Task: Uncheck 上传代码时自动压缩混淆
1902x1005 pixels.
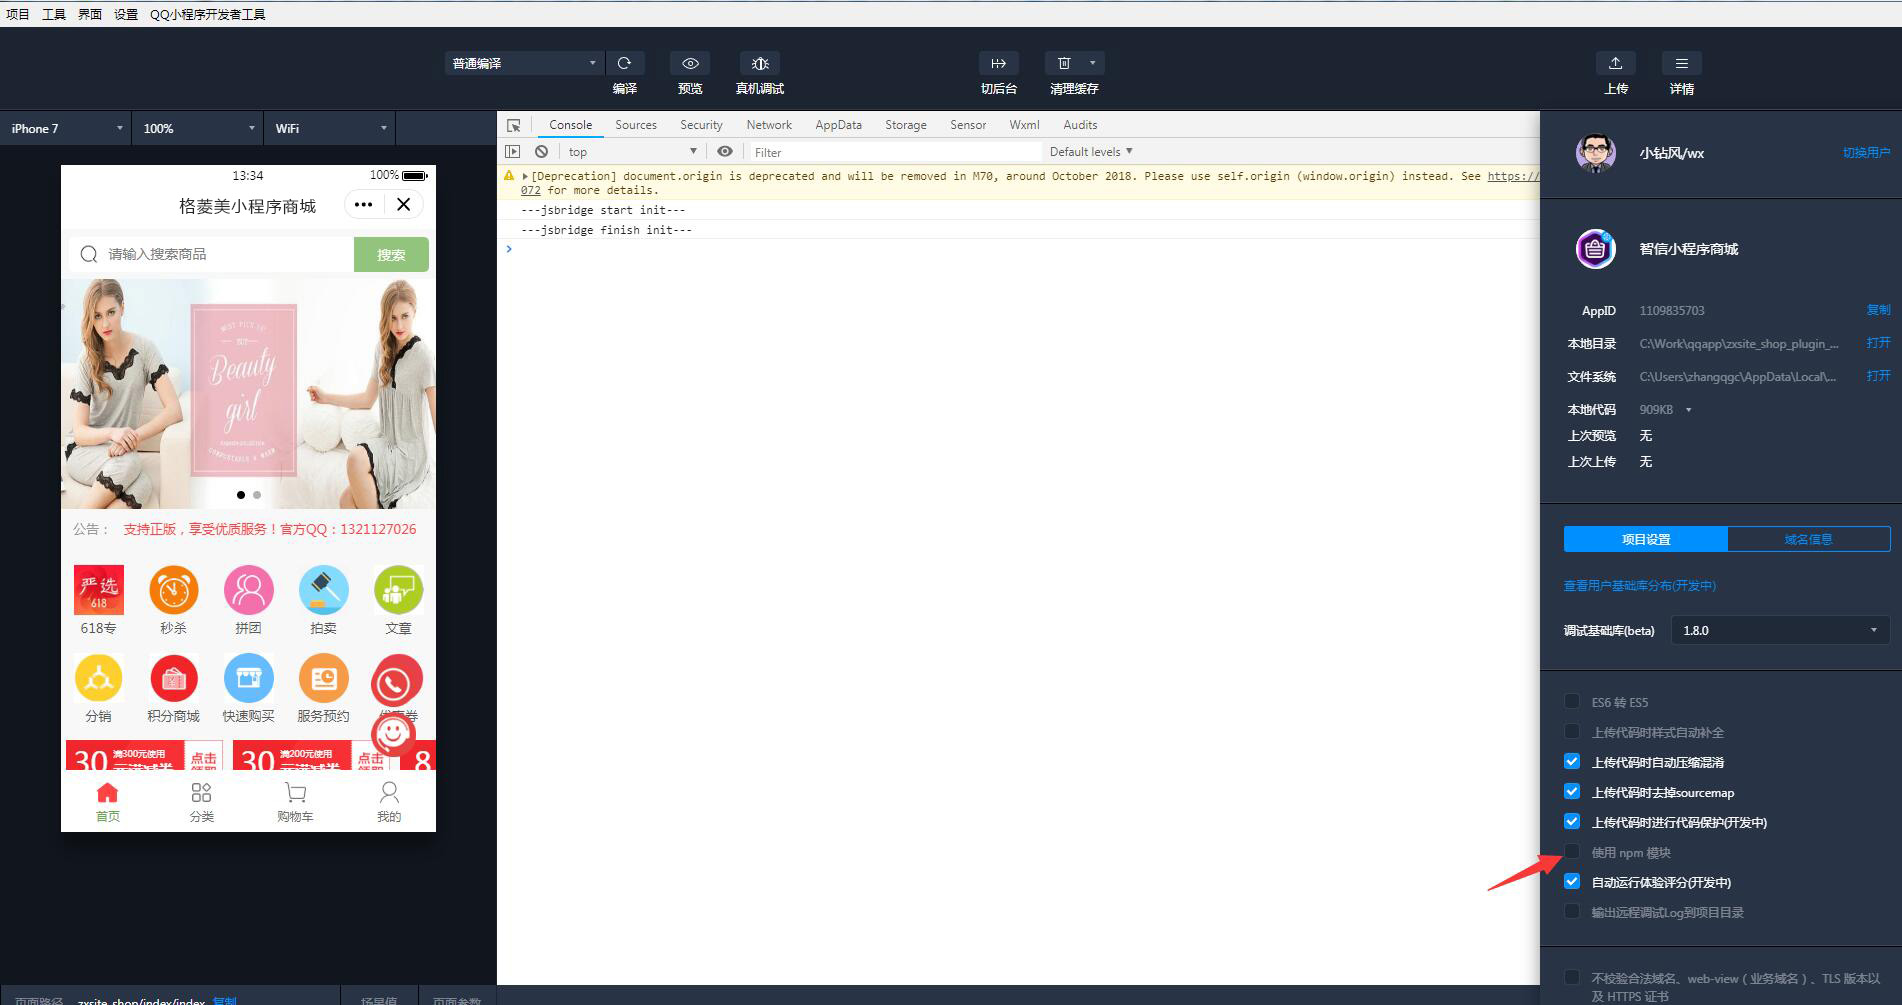Action: (x=1572, y=761)
